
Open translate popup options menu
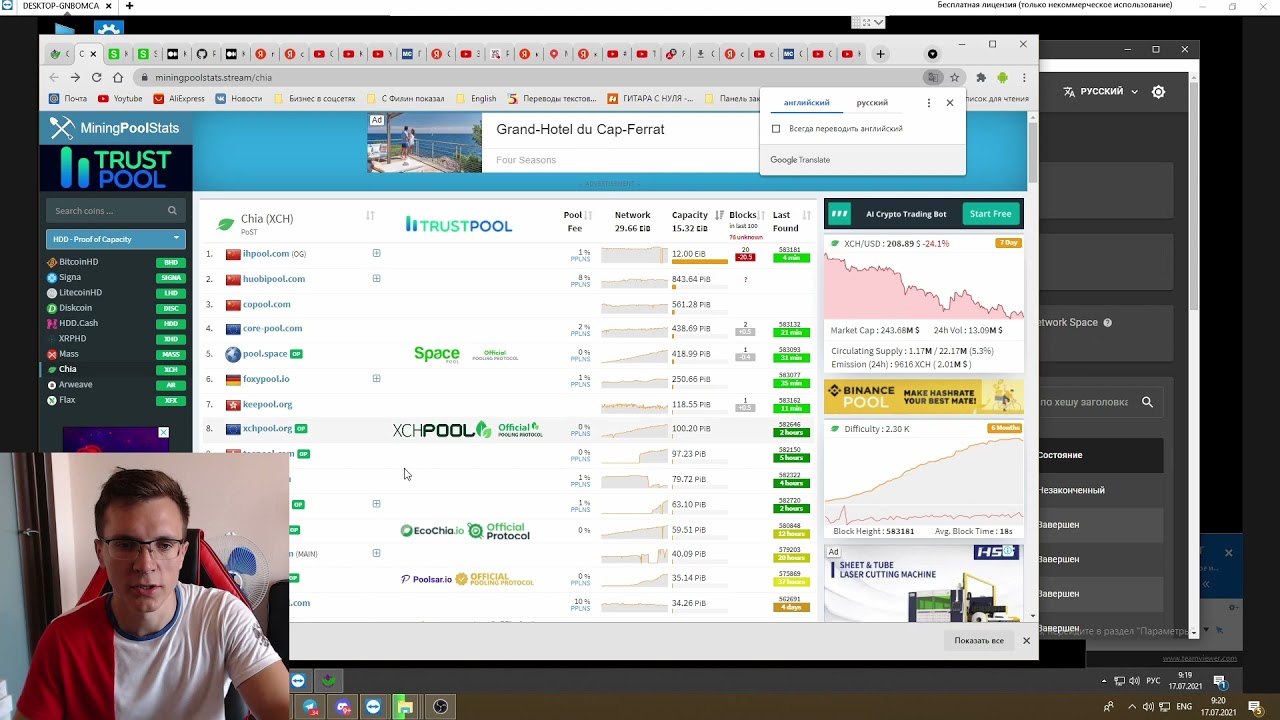[928, 103]
